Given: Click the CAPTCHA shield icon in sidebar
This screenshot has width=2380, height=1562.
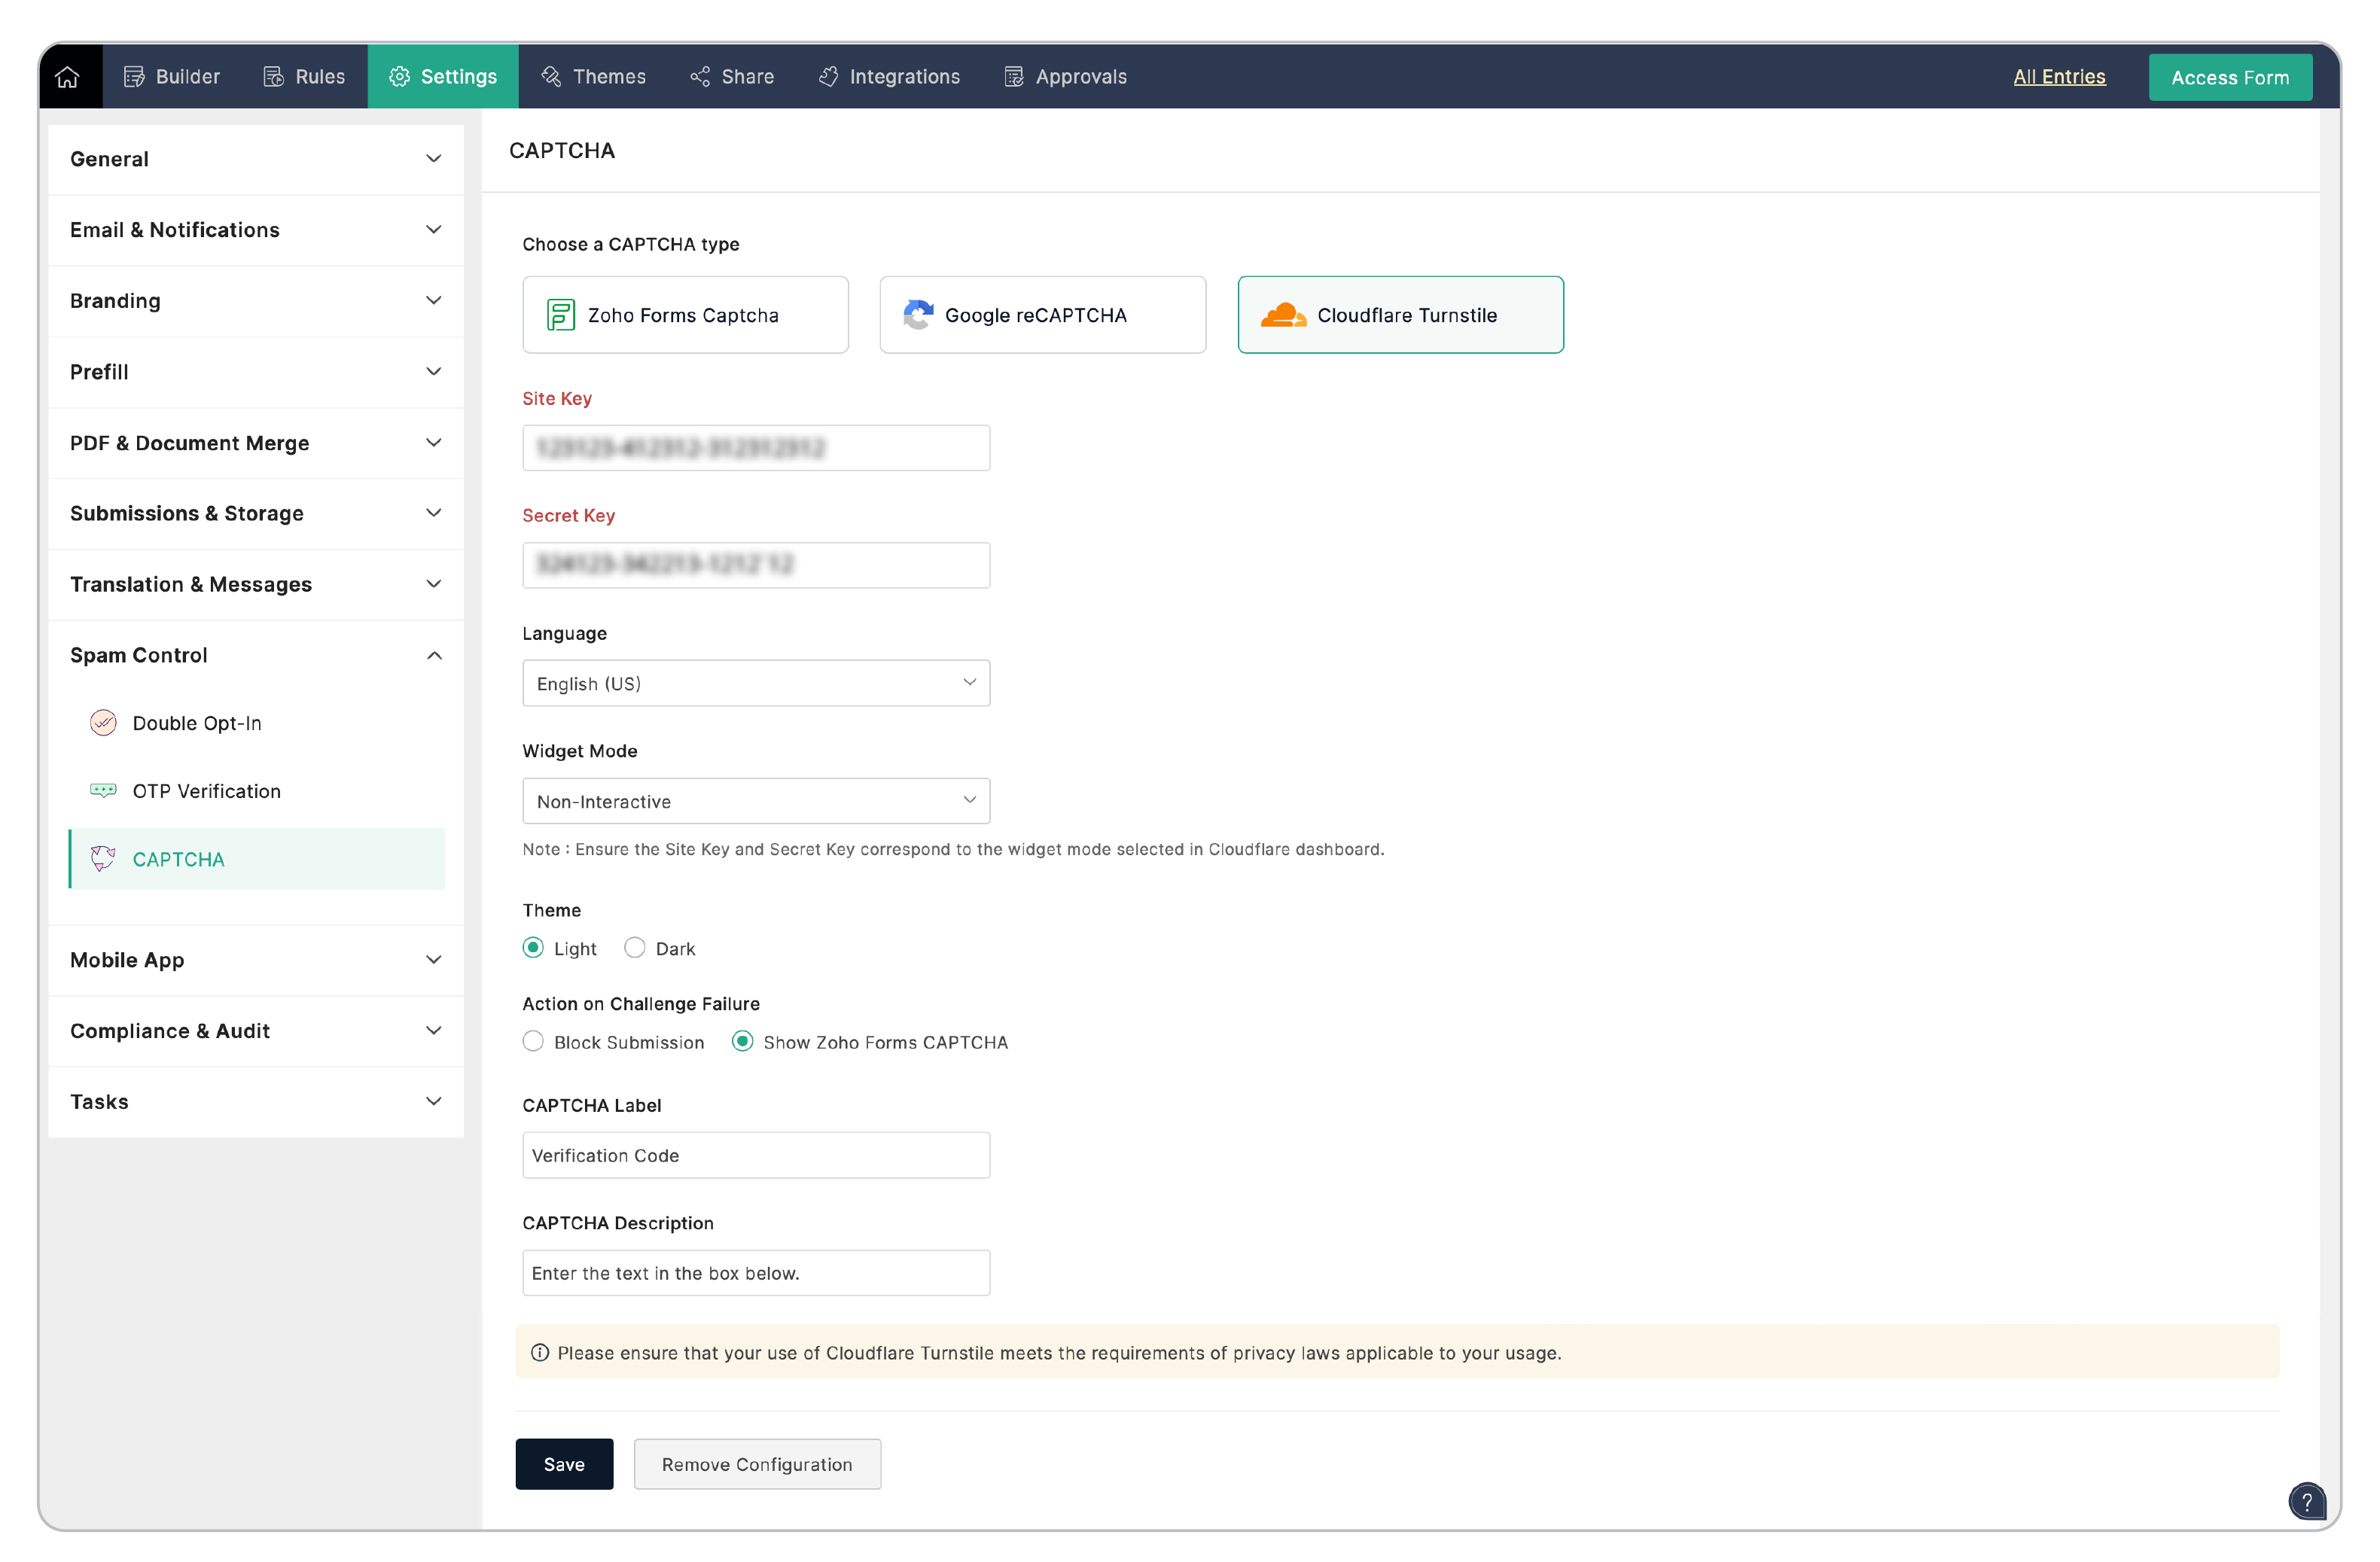Looking at the screenshot, I should (x=103, y=859).
